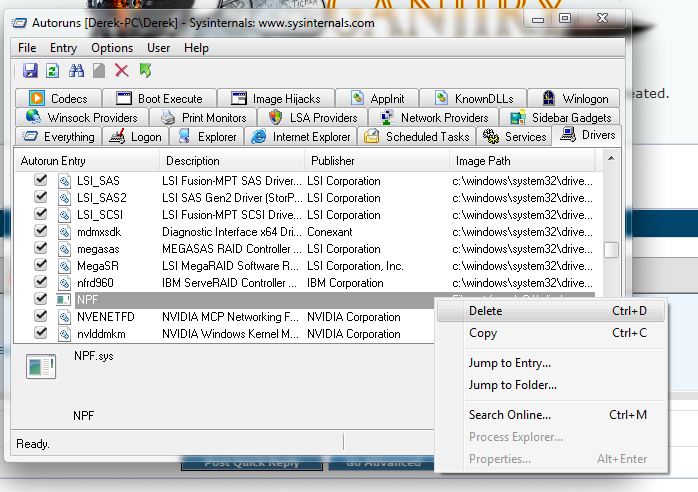The height and width of the screenshot is (492, 698).
Task: Click the Autoruns window title icon
Action: [19, 22]
